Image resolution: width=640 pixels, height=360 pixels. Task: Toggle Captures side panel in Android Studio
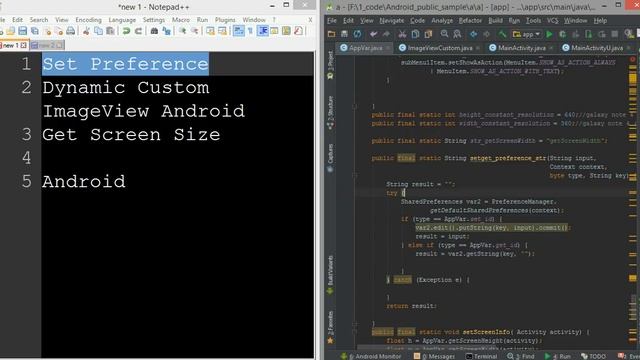pyautogui.click(x=330, y=158)
